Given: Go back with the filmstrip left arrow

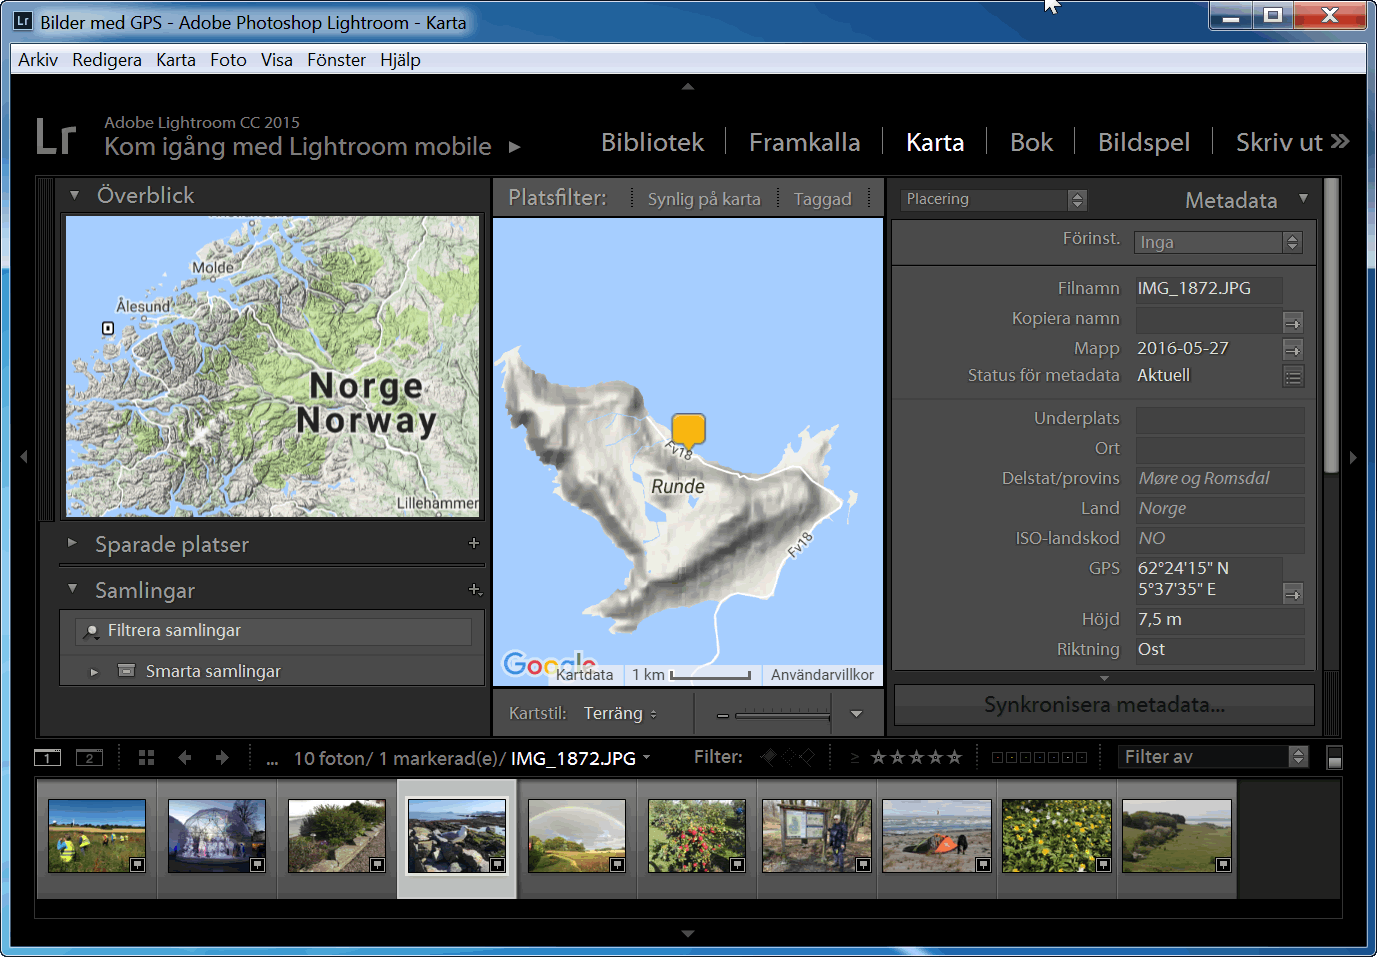Looking at the screenshot, I should coord(185,758).
